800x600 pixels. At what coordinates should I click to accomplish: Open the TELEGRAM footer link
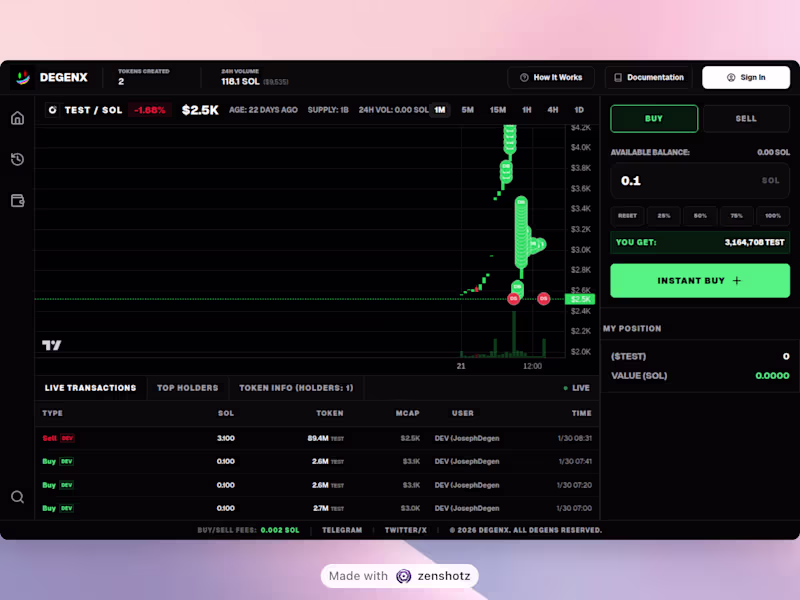342,530
